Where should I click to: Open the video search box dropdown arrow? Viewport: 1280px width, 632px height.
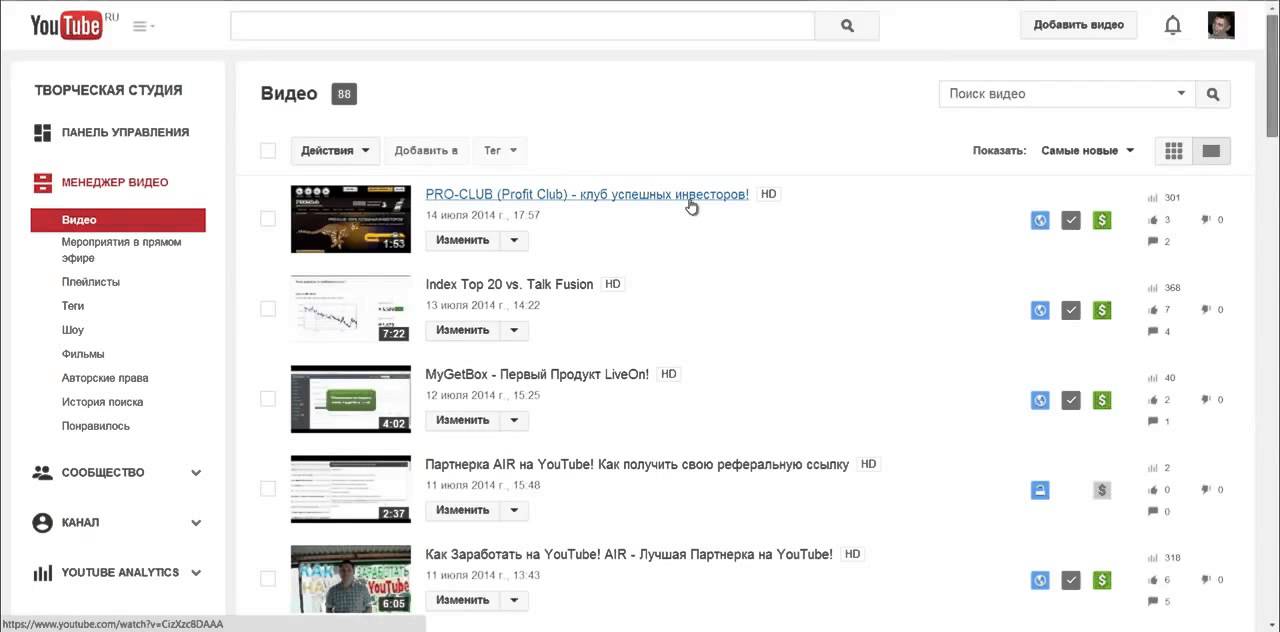click(x=1181, y=94)
